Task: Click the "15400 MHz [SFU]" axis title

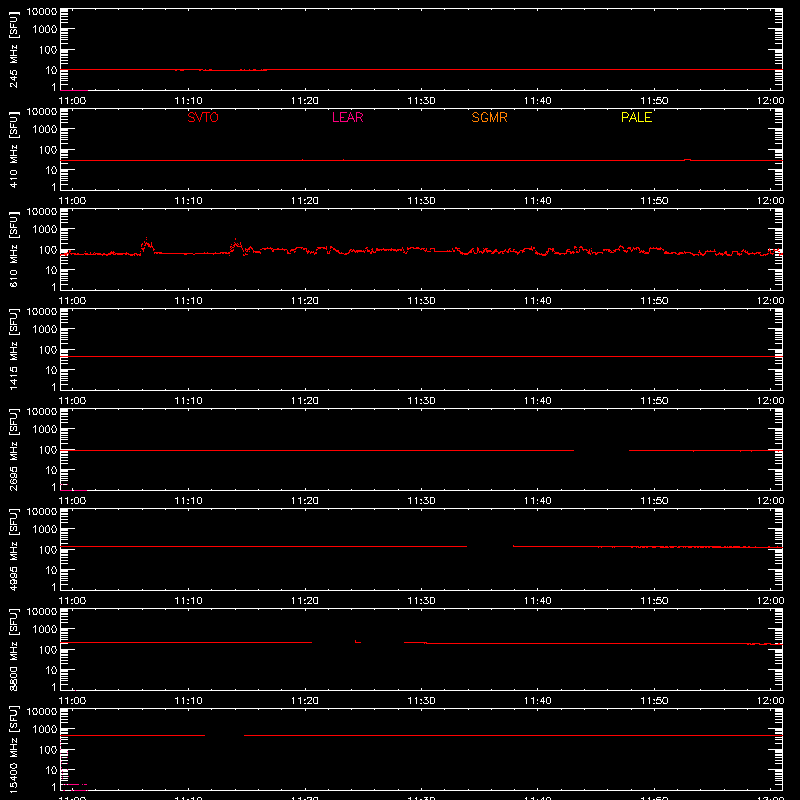Action: [14, 749]
